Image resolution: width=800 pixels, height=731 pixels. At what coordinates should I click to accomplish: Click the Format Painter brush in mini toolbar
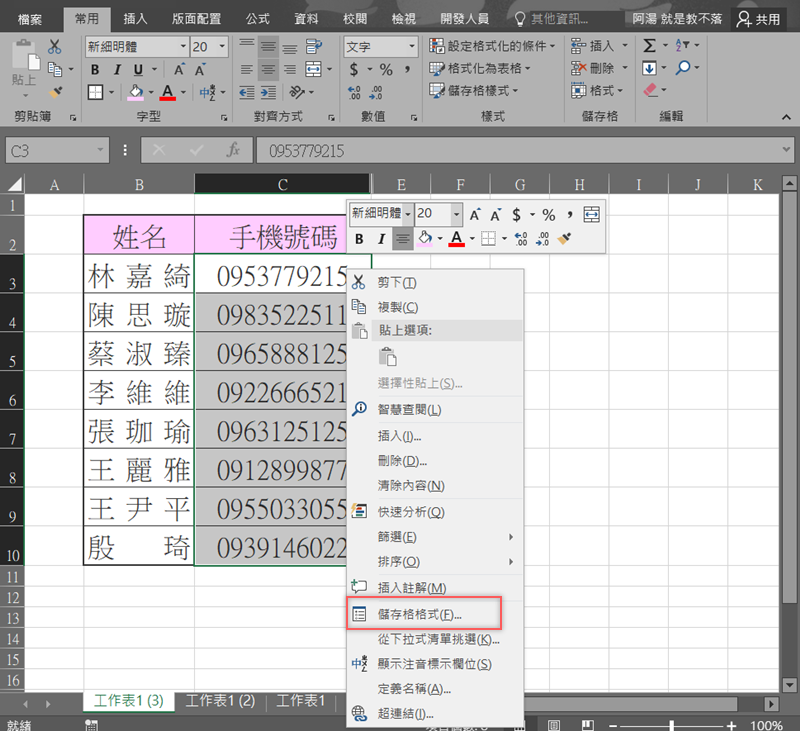[x=565, y=239]
